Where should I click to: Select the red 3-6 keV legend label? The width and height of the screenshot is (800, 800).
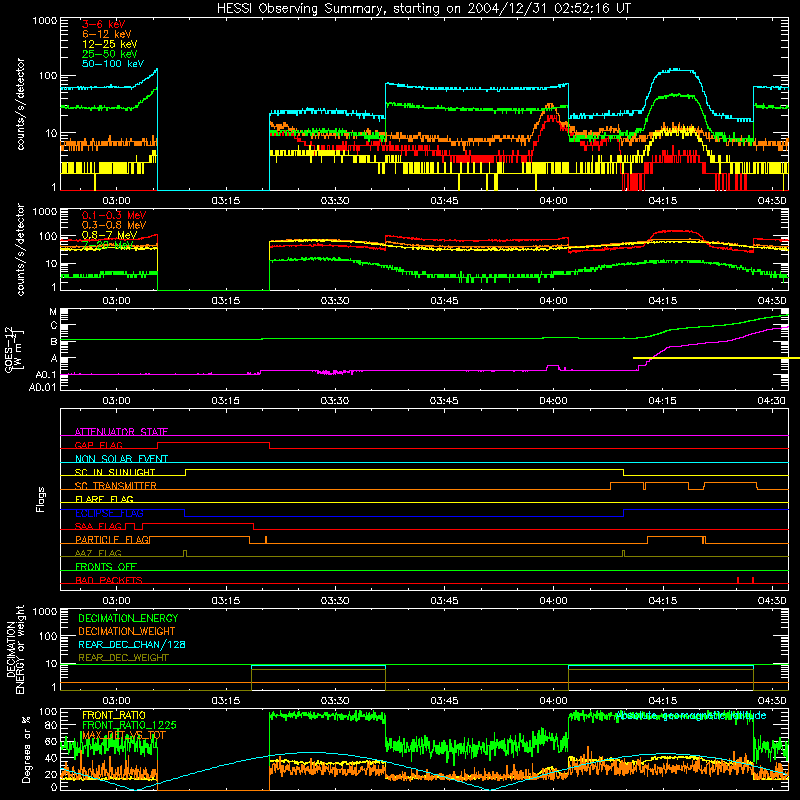(x=104, y=24)
